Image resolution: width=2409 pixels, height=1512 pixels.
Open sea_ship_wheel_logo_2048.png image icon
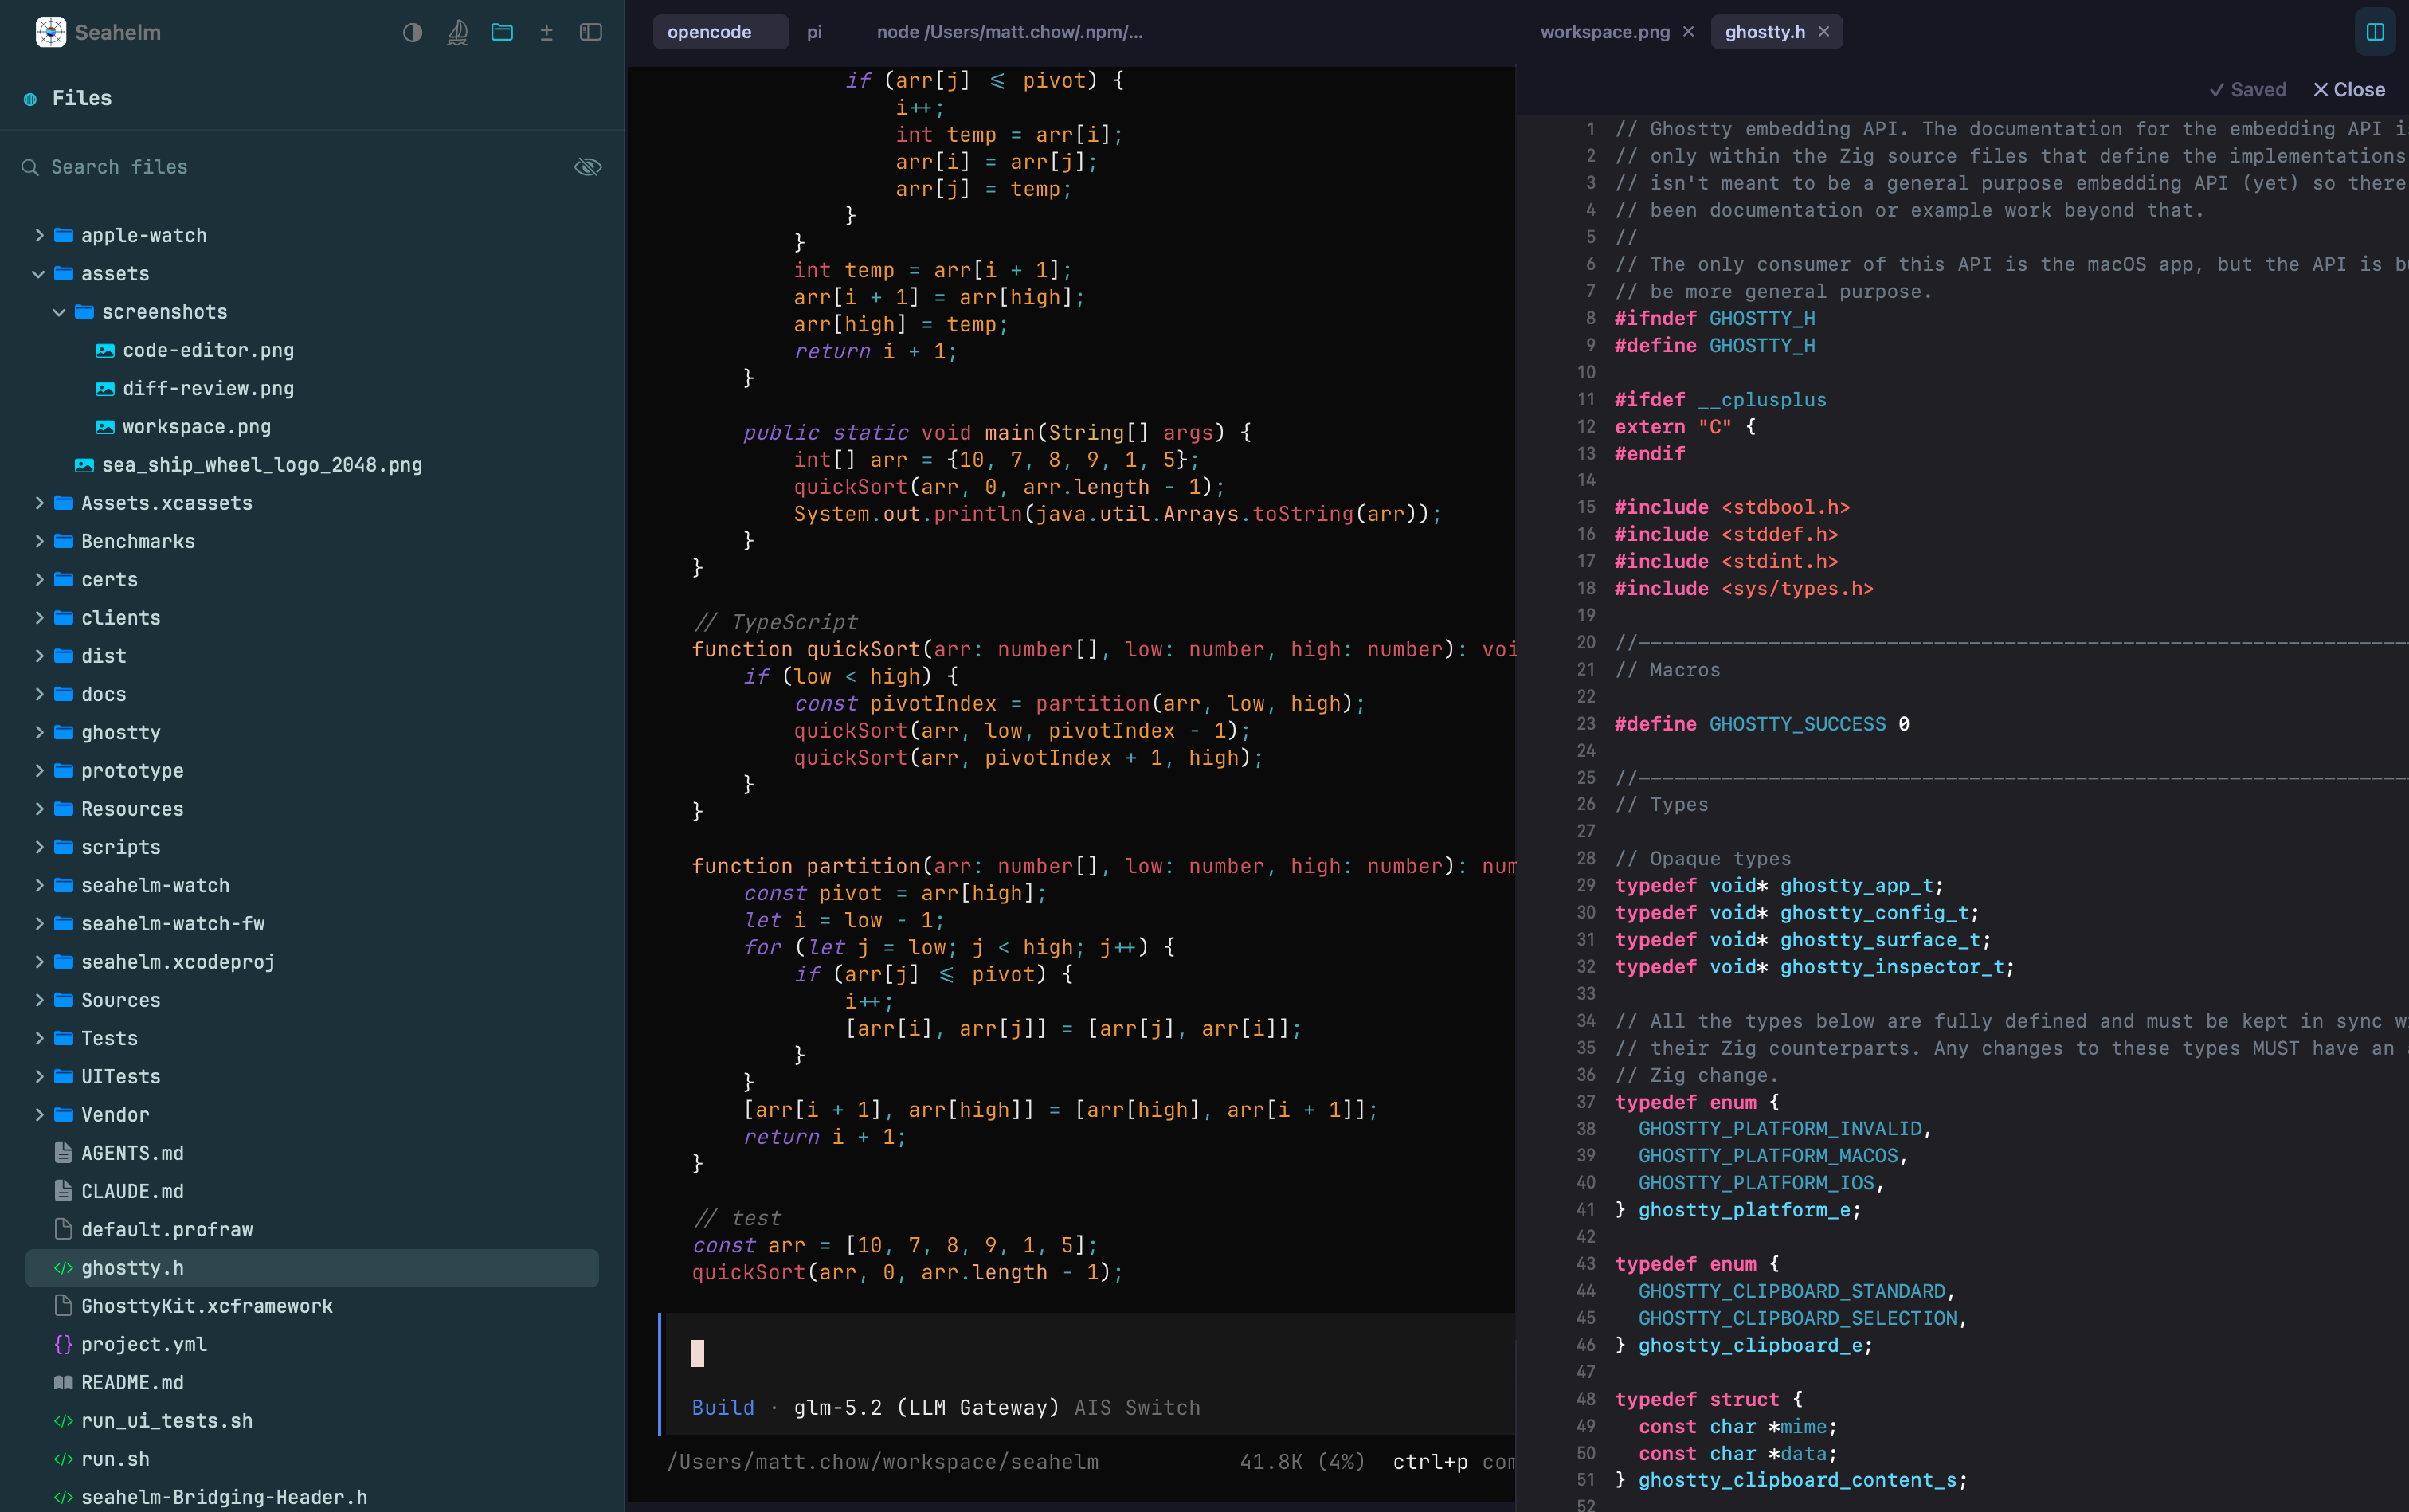[85, 465]
